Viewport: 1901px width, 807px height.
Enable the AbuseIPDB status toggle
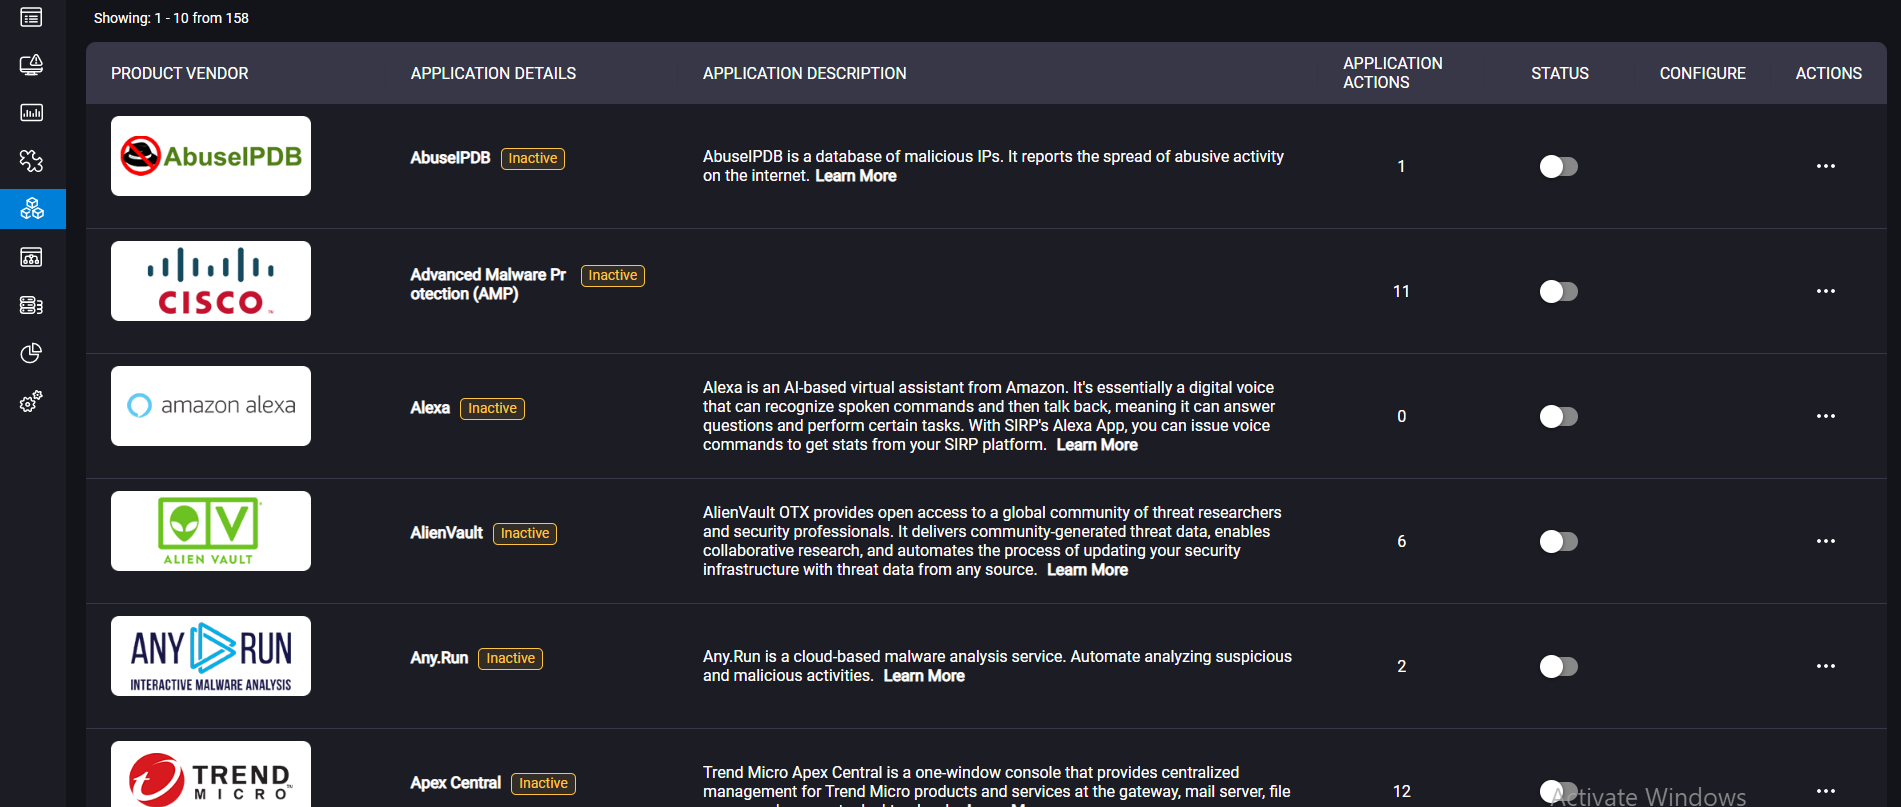pos(1558,166)
